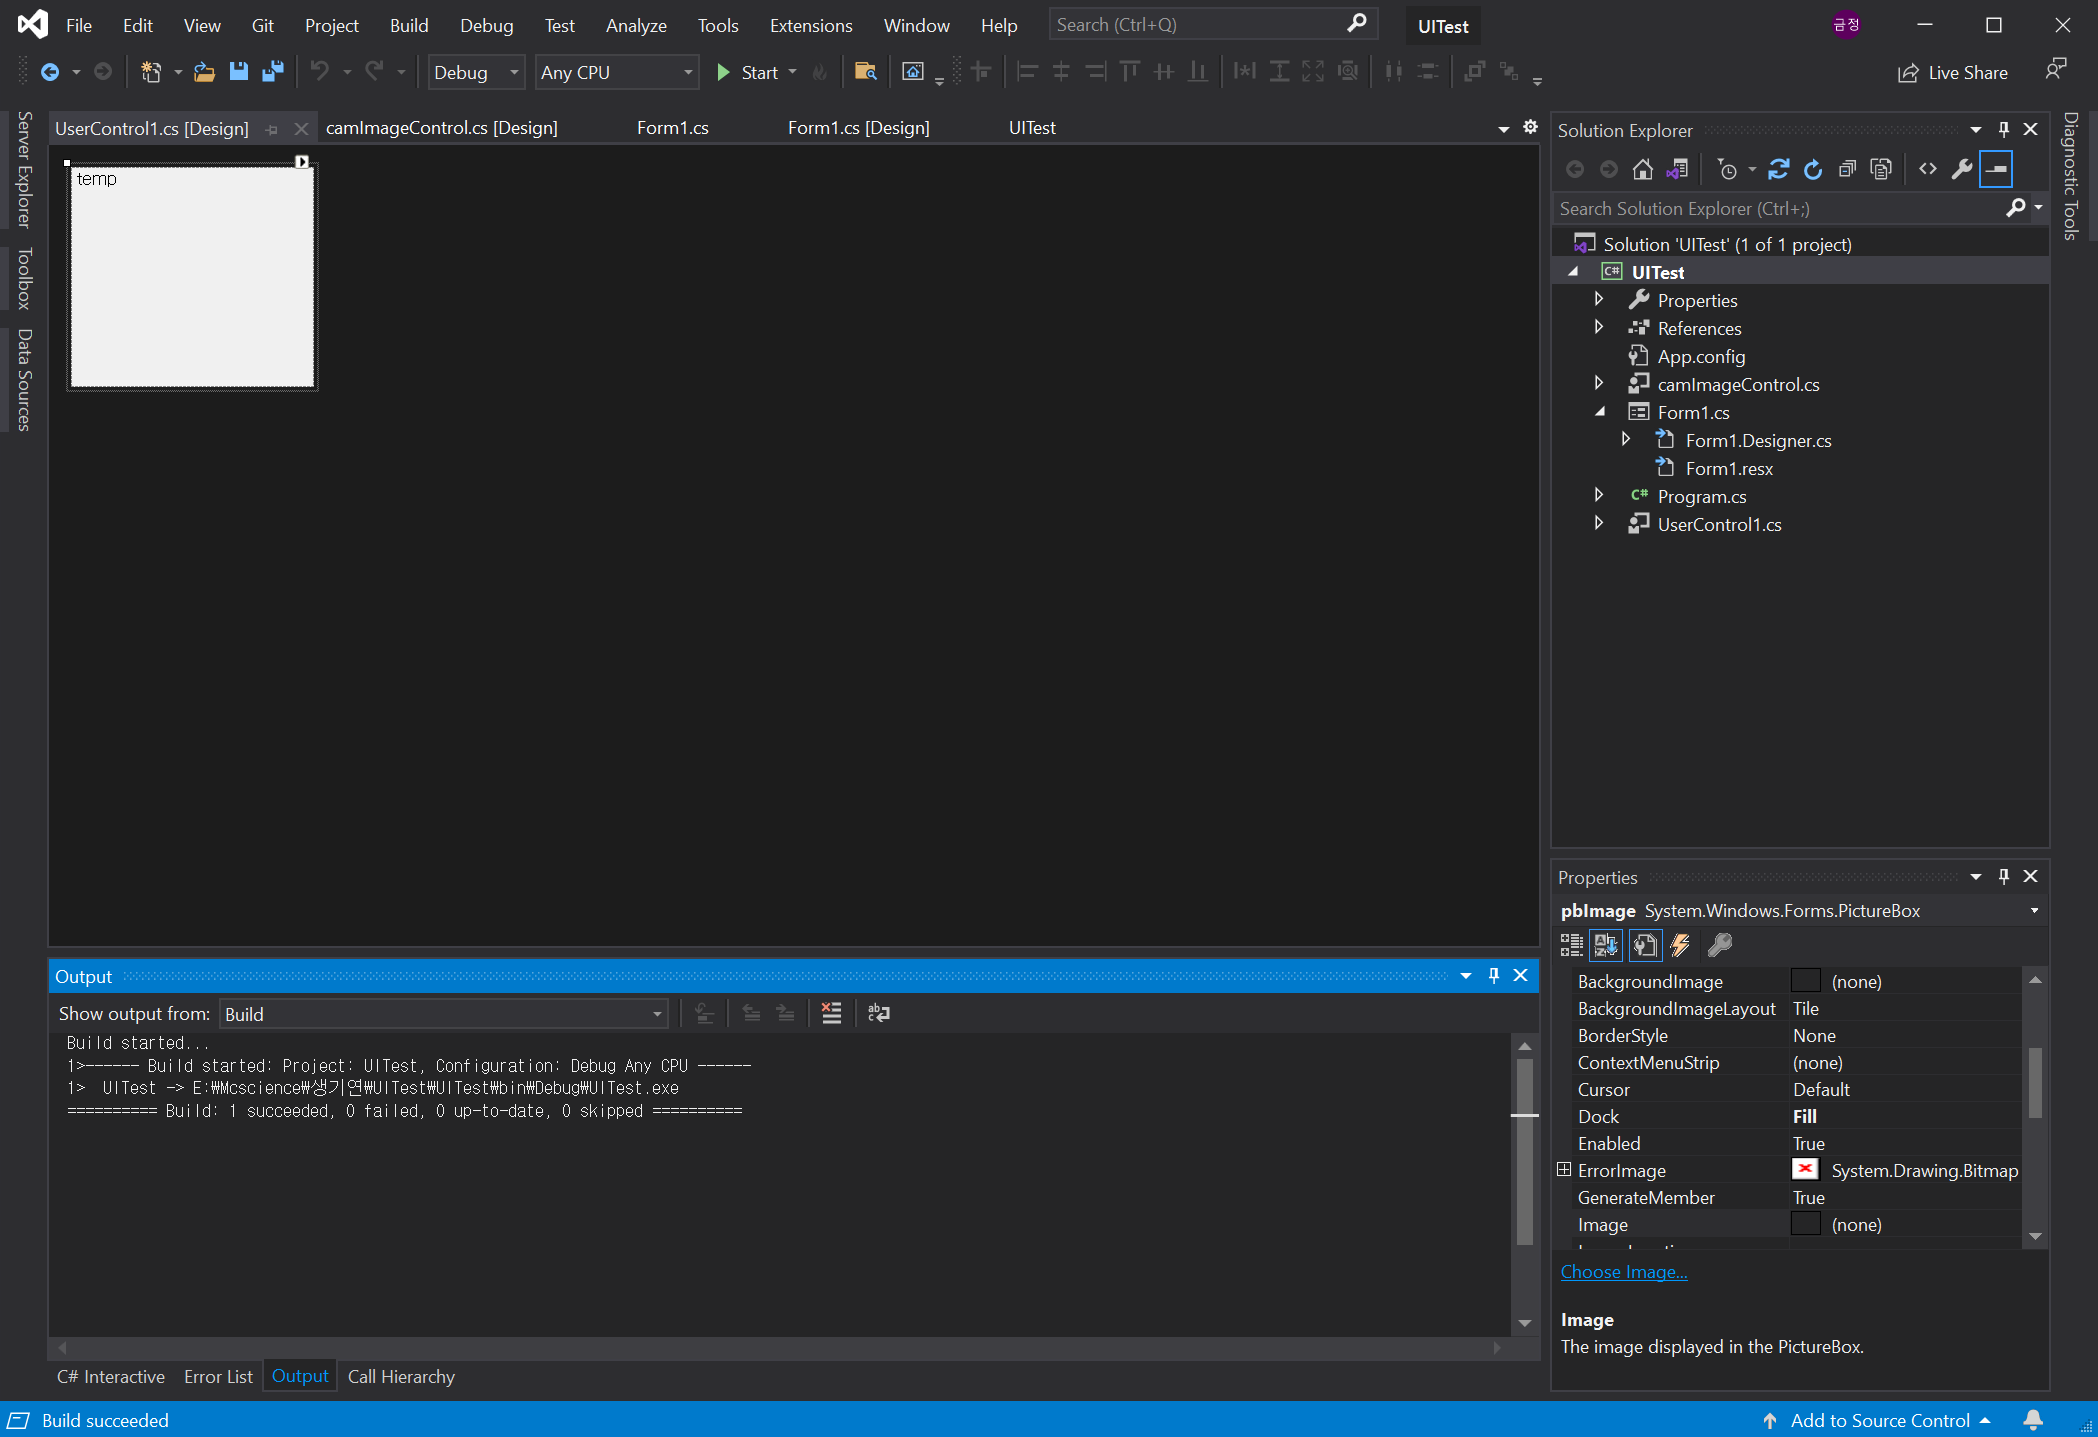Viewport: 2098px width, 1437px height.
Task: Click the Events lightning bolt icon
Action: pos(1681,945)
